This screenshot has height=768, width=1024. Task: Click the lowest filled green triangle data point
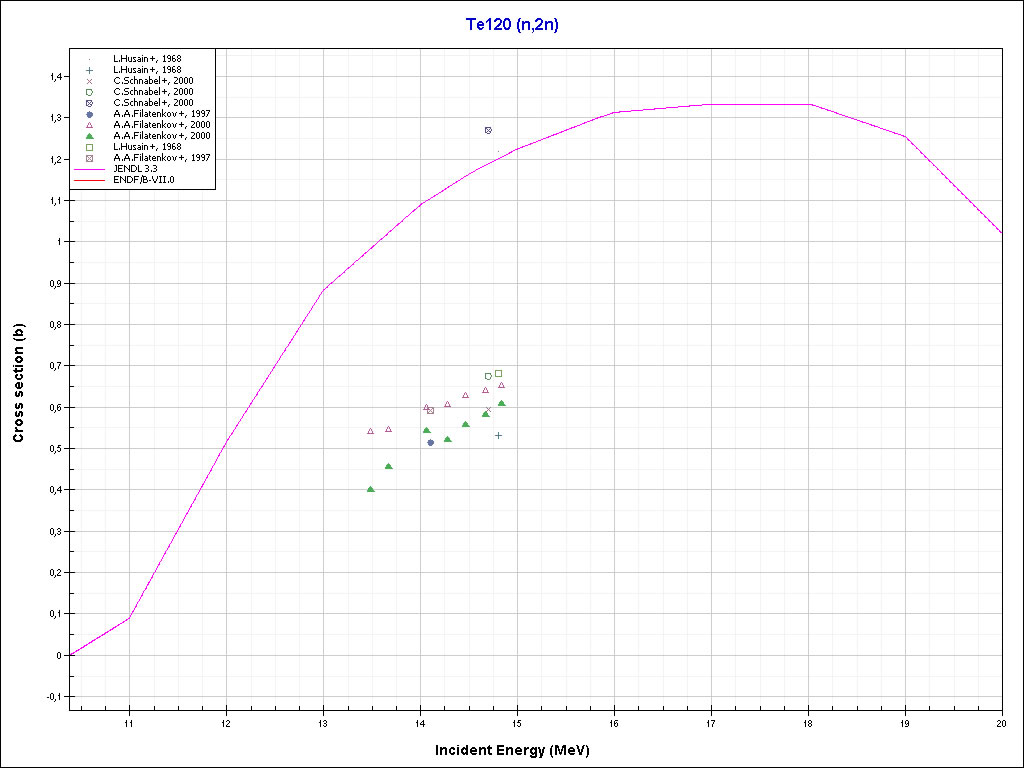pos(371,489)
